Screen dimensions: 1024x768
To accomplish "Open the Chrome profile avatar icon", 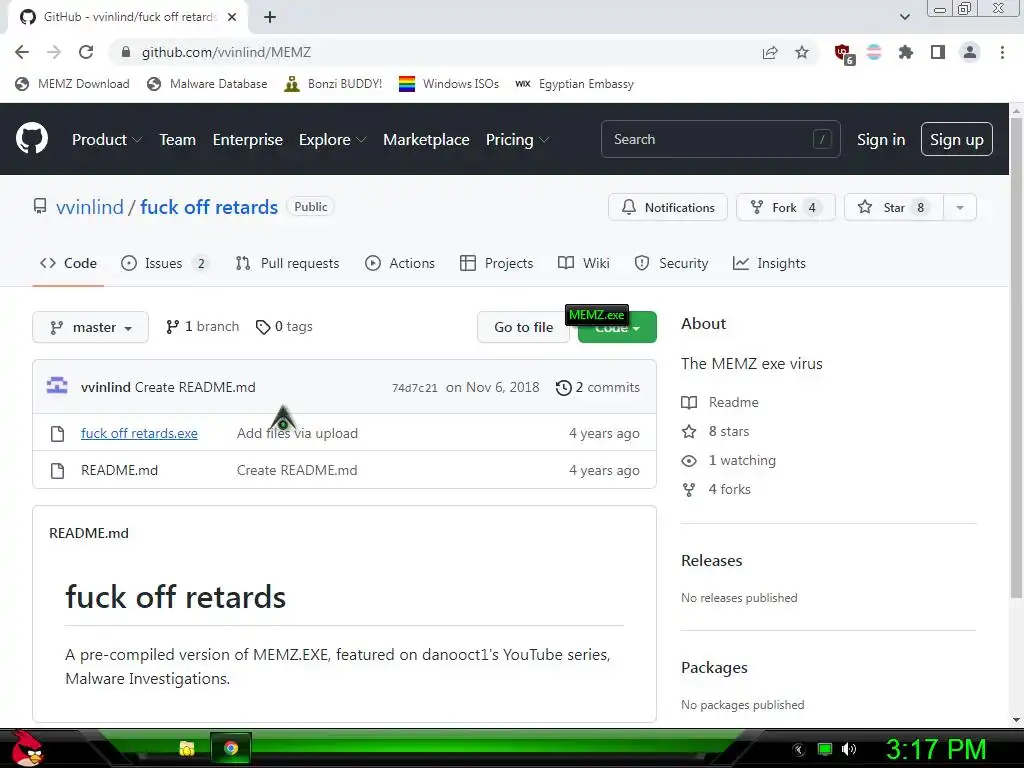I will (970, 52).
